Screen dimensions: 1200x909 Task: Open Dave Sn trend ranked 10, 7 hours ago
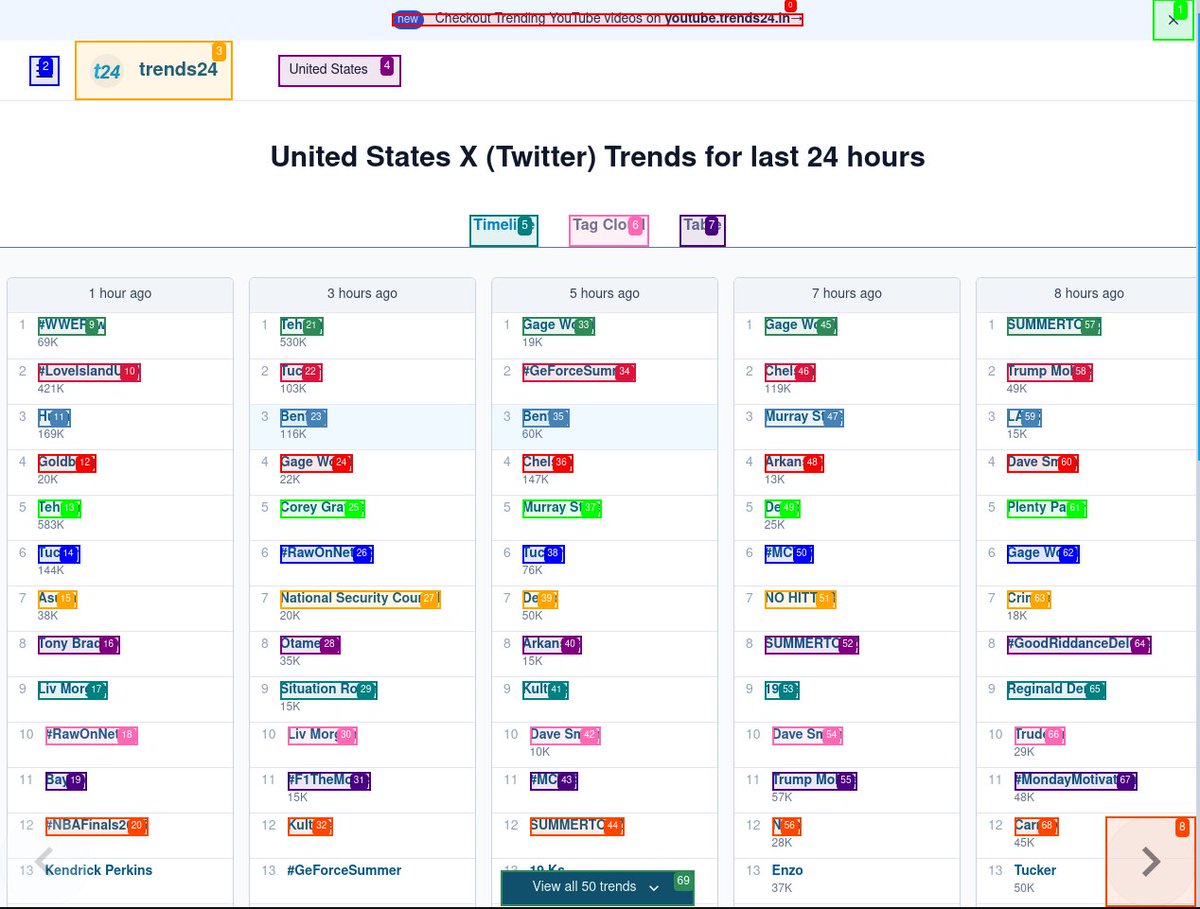click(807, 735)
